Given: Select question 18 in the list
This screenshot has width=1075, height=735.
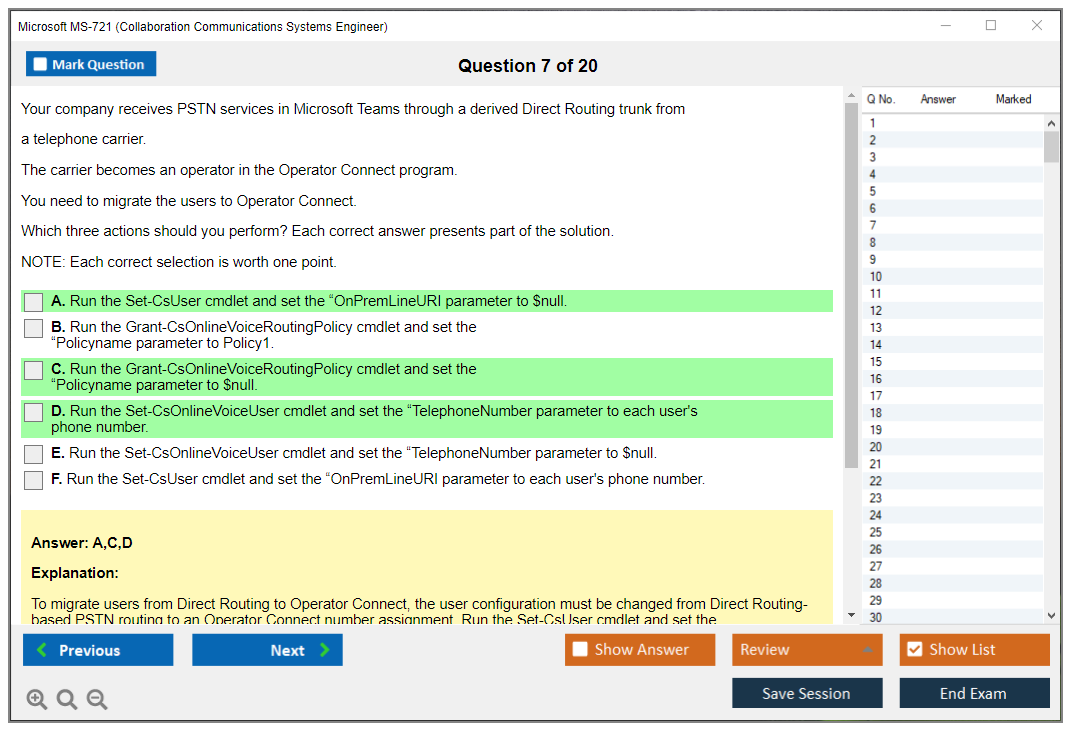Looking at the screenshot, I should coord(953,413).
